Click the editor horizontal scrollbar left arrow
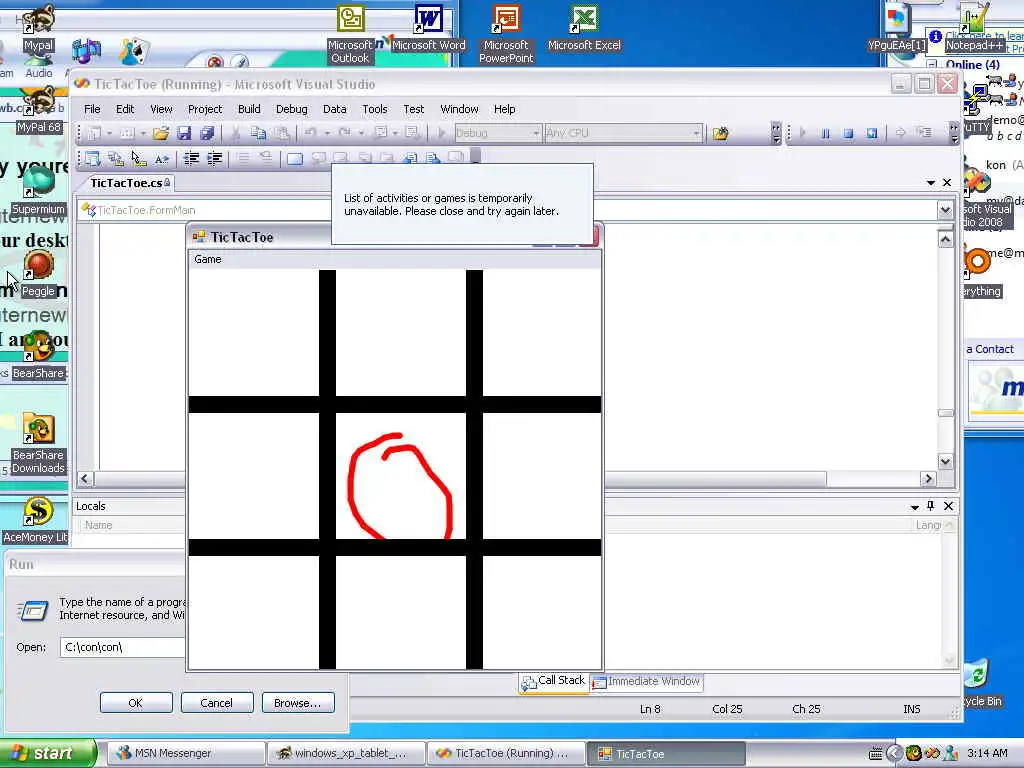1024x768 pixels. [85, 479]
